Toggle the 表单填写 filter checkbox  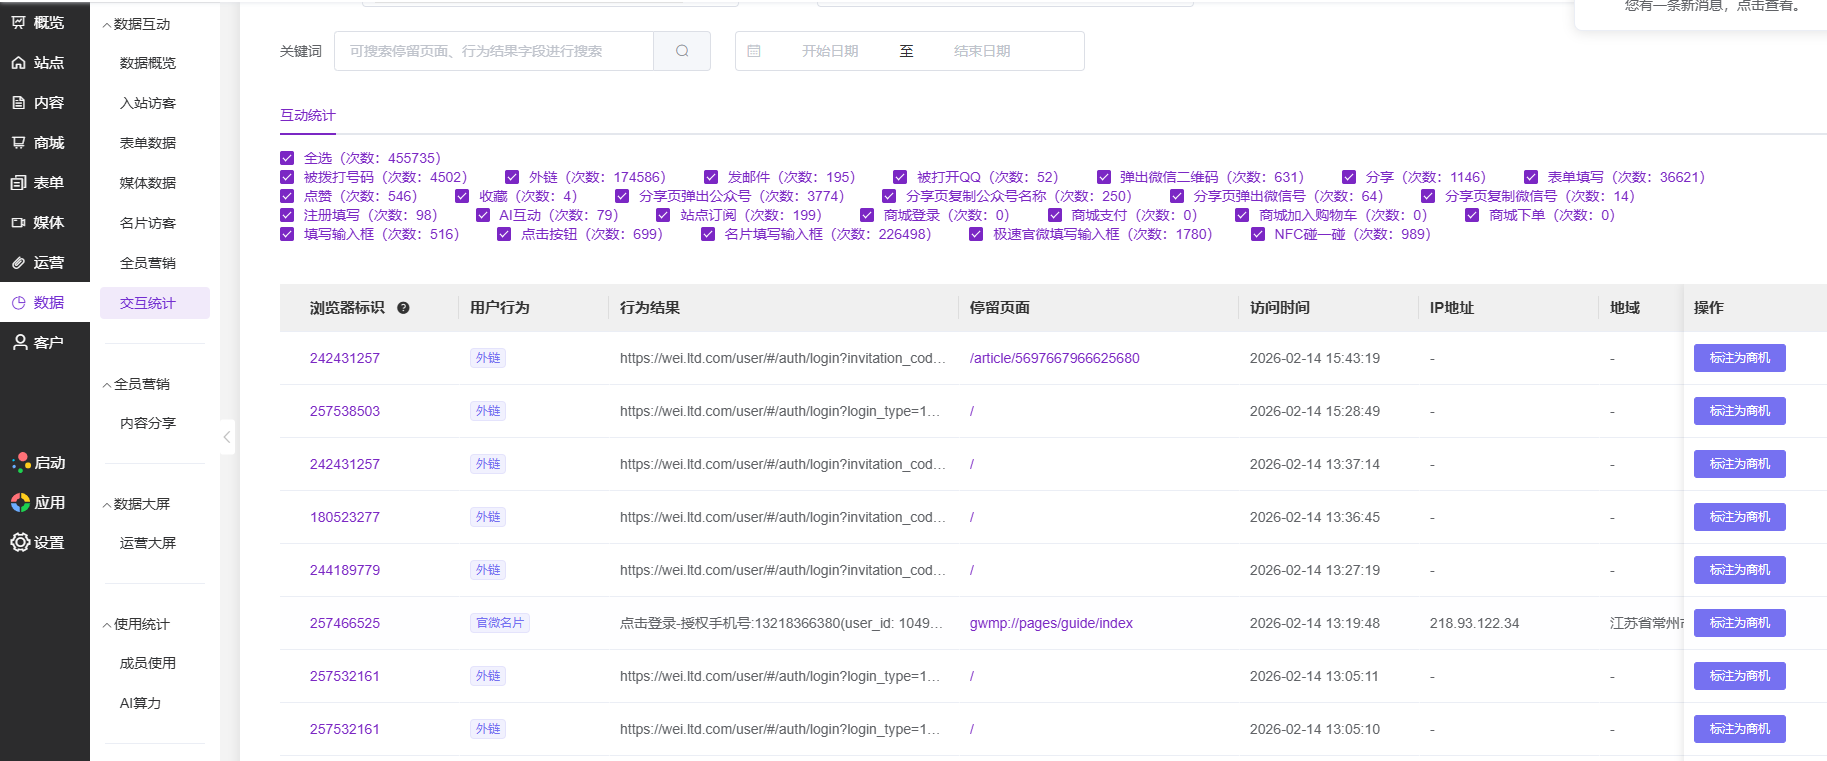(1531, 177)
